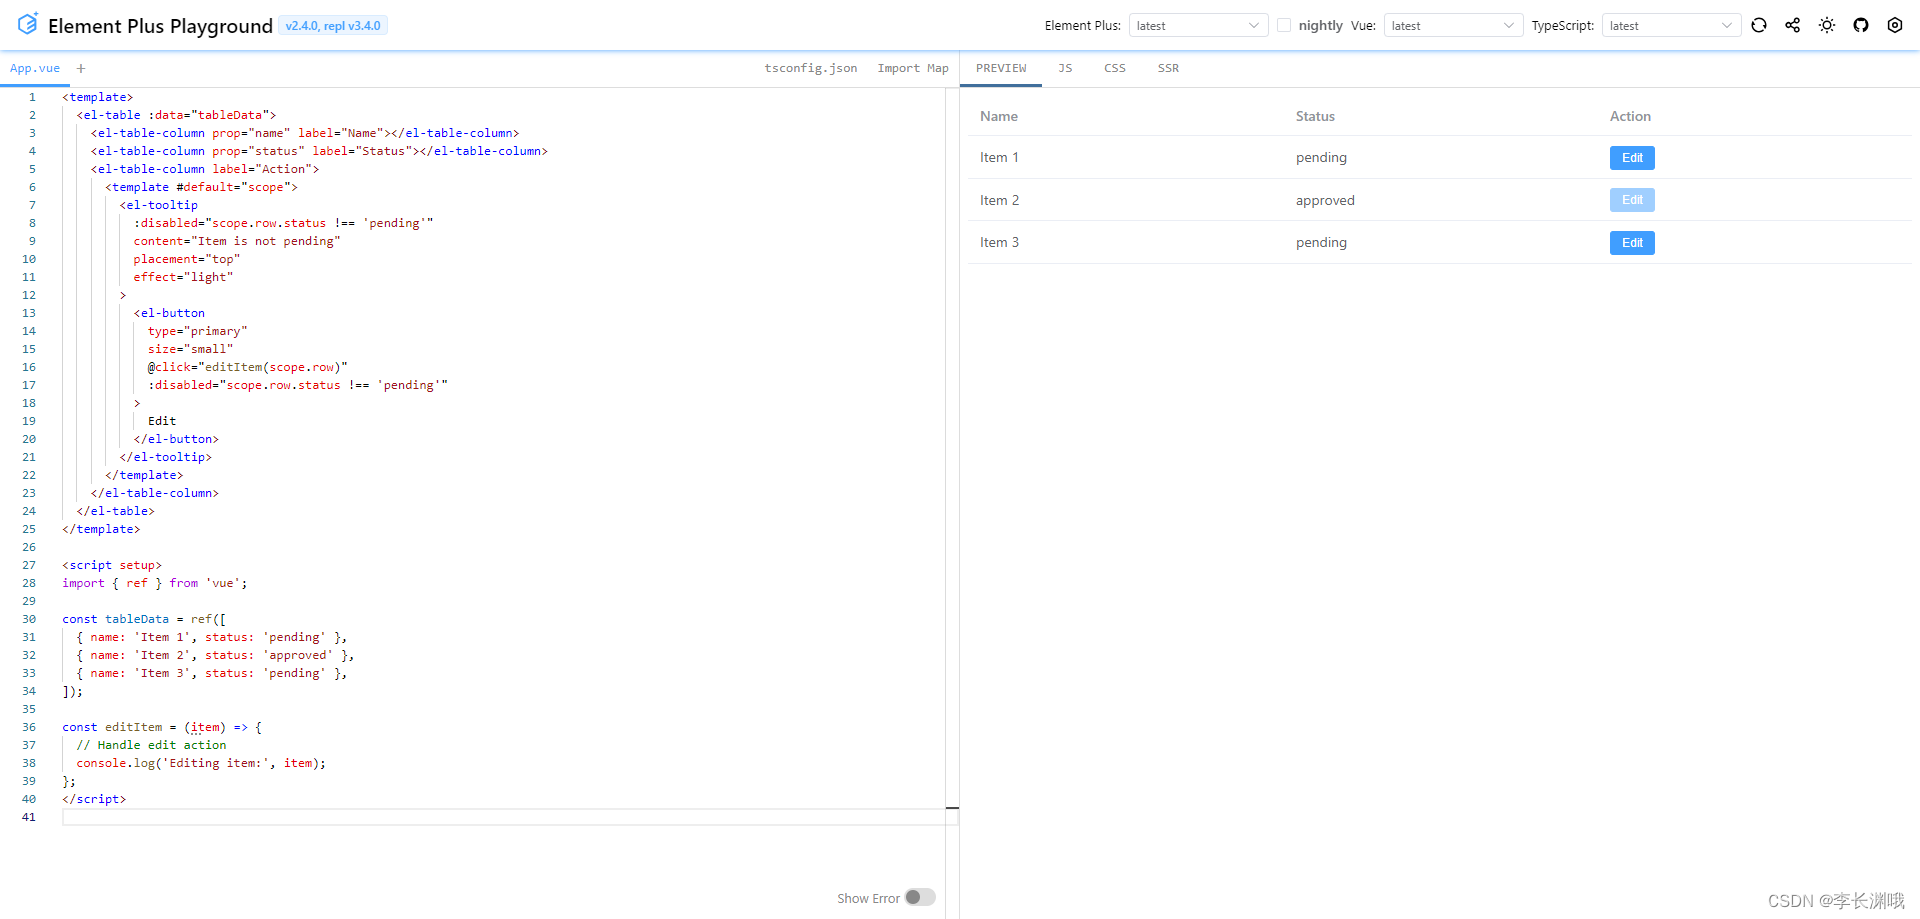
Task: Click the code line 'content="Item is not pending"'
Action: 237,241
